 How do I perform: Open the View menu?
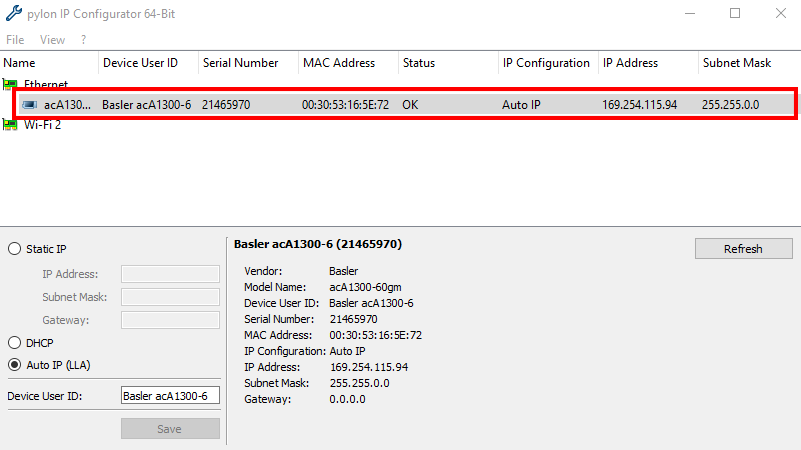coord(52,40)
